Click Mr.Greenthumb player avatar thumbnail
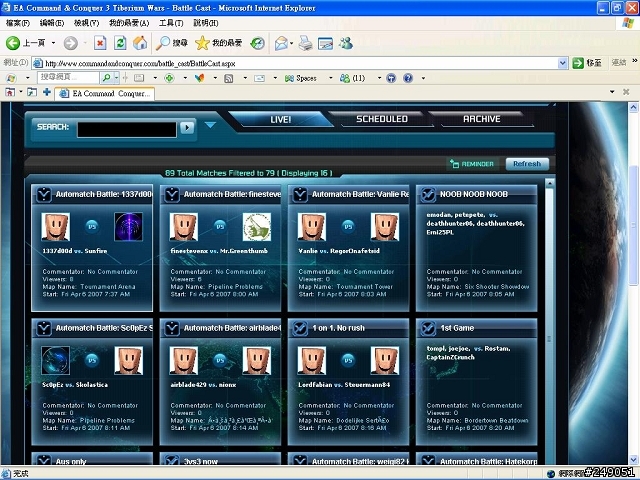The width and height of the screenshot is (640, 480). pyautogui.click(x=256, y=227)
